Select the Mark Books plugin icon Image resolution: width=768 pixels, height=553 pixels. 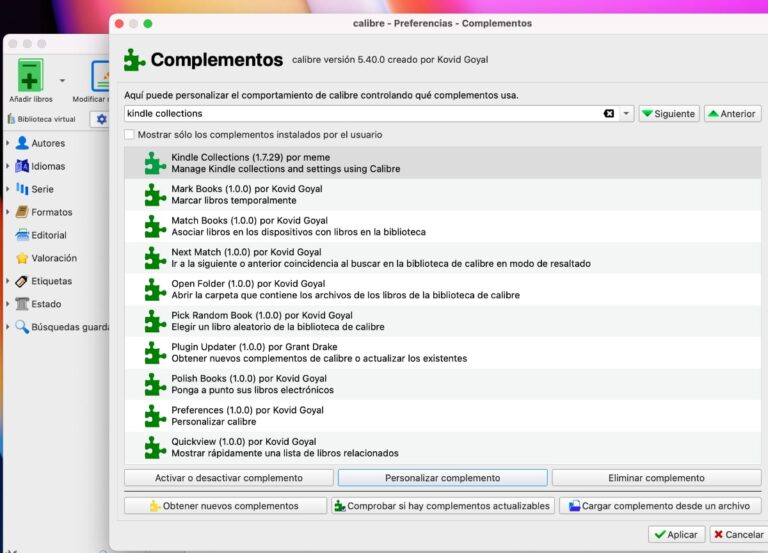tap(155, 194)
